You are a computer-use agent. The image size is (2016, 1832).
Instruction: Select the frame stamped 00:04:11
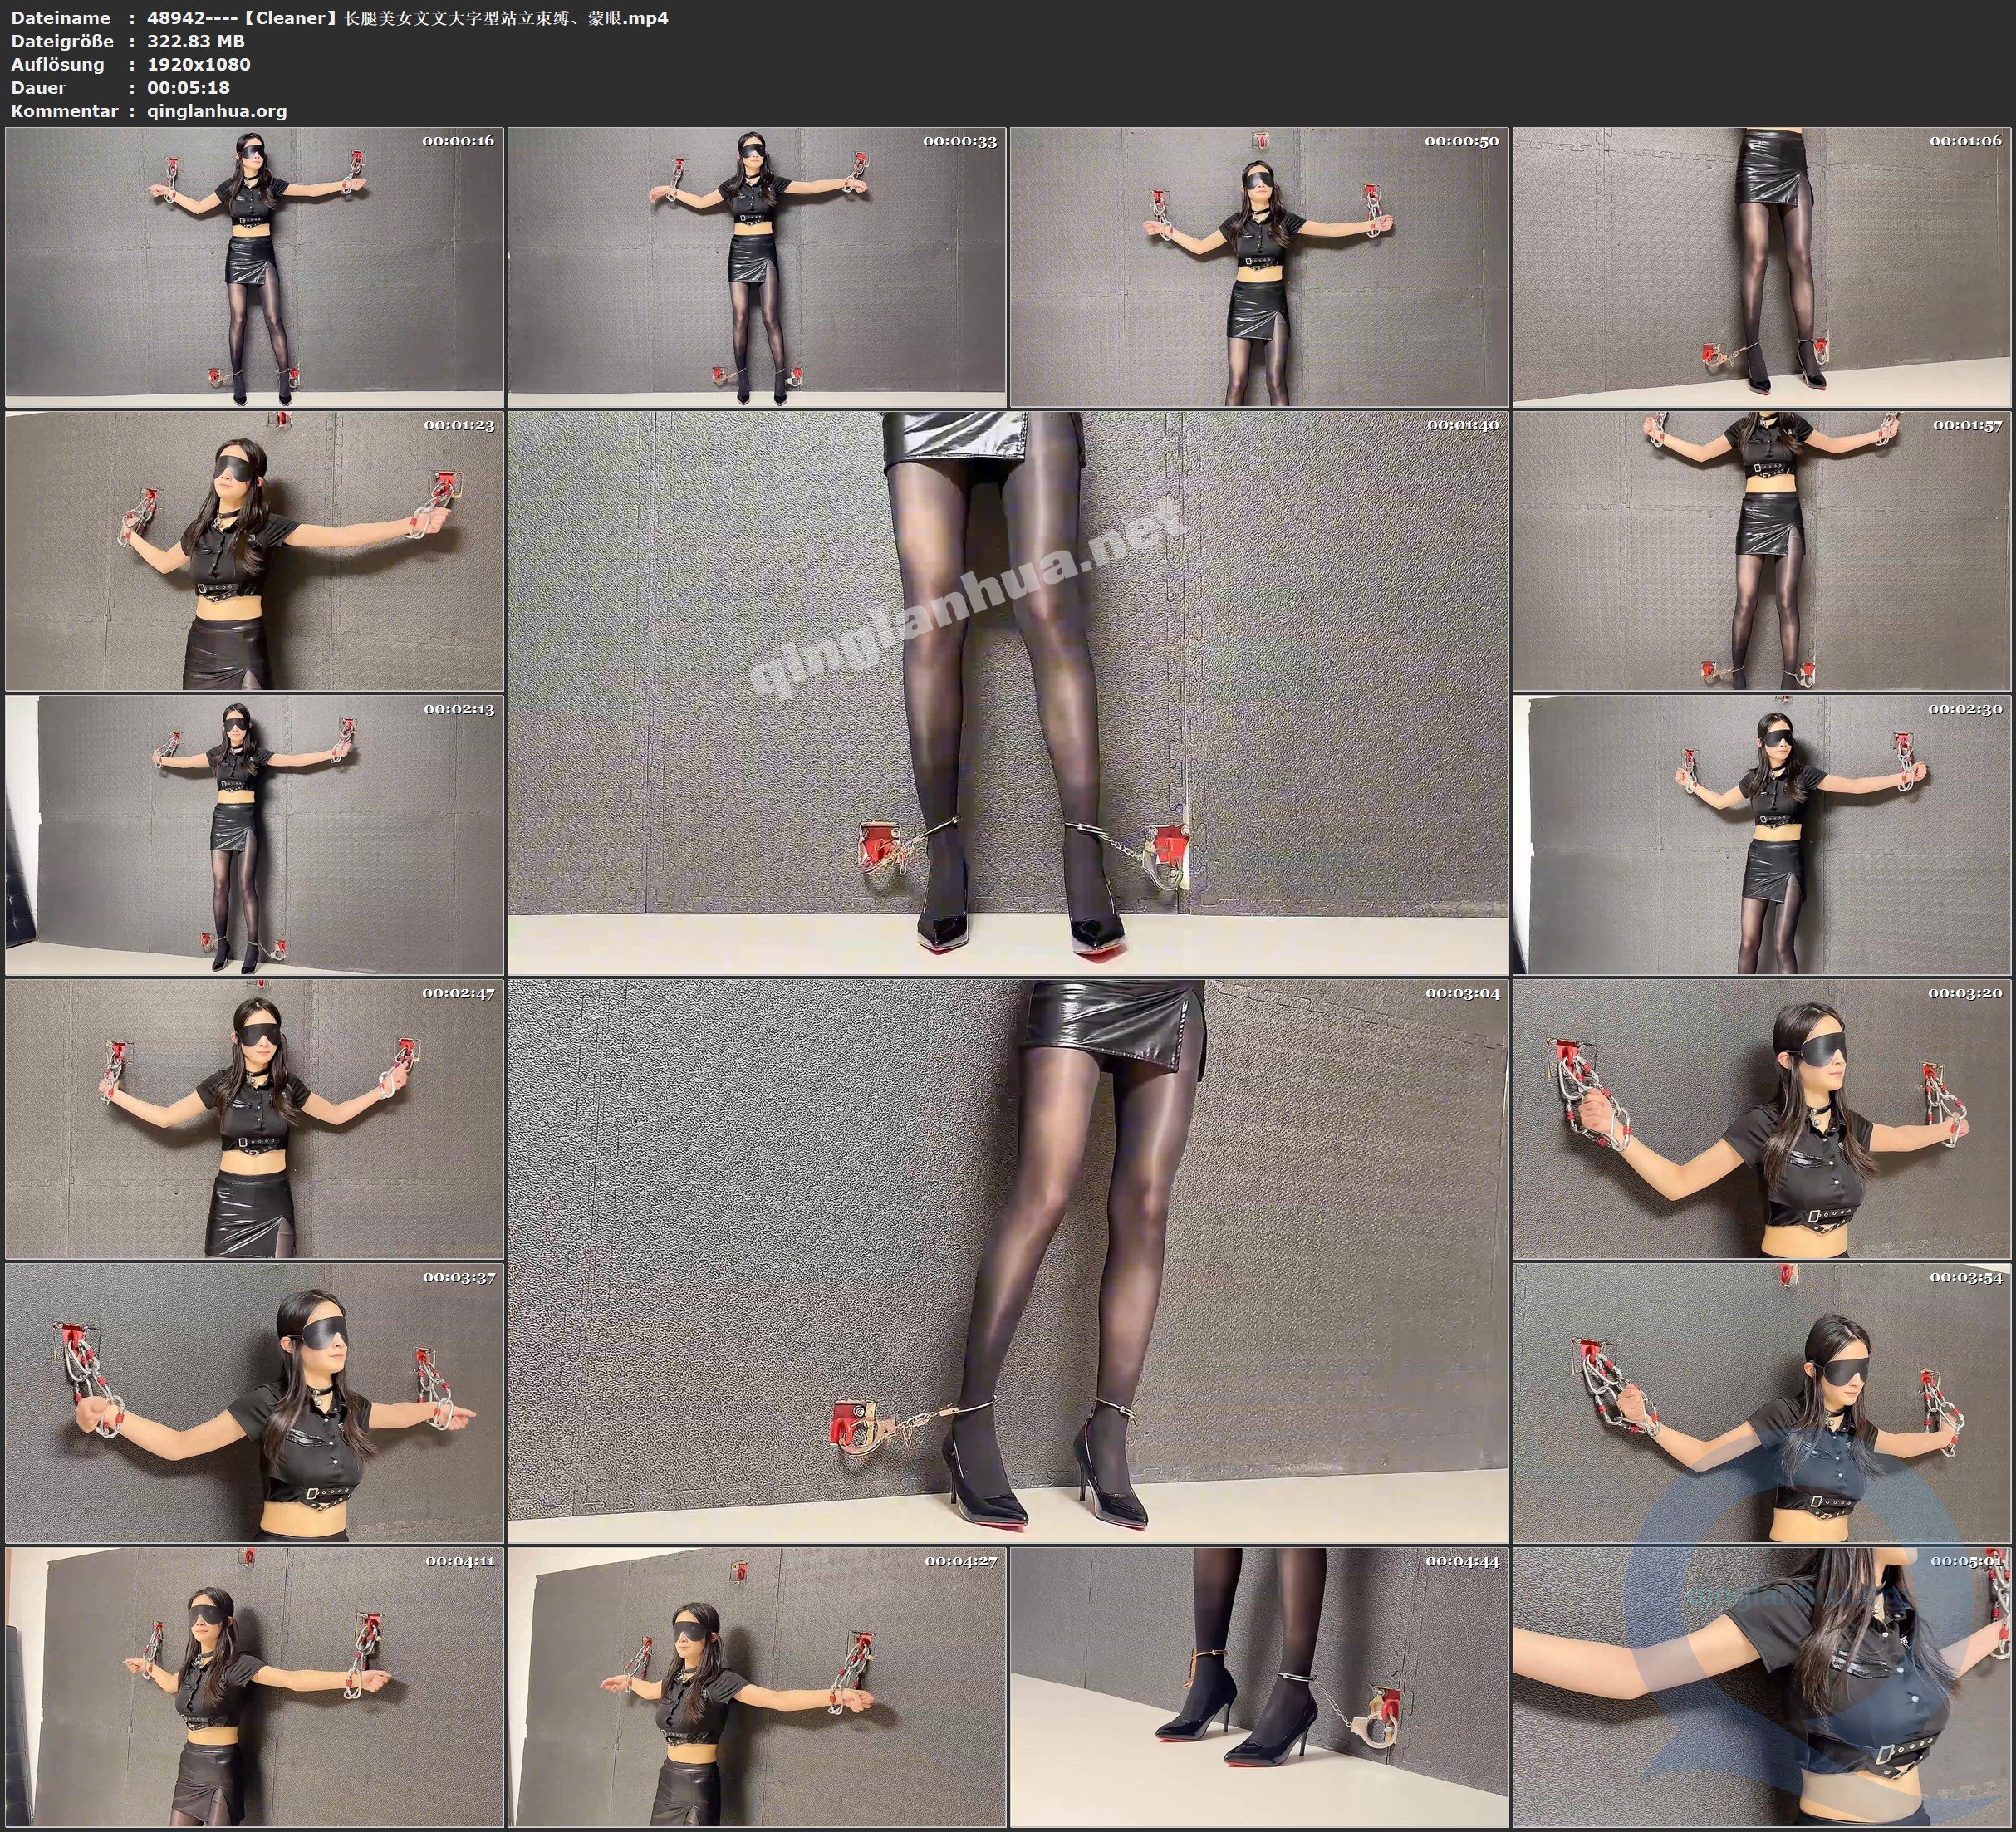tap(254, 1687)
